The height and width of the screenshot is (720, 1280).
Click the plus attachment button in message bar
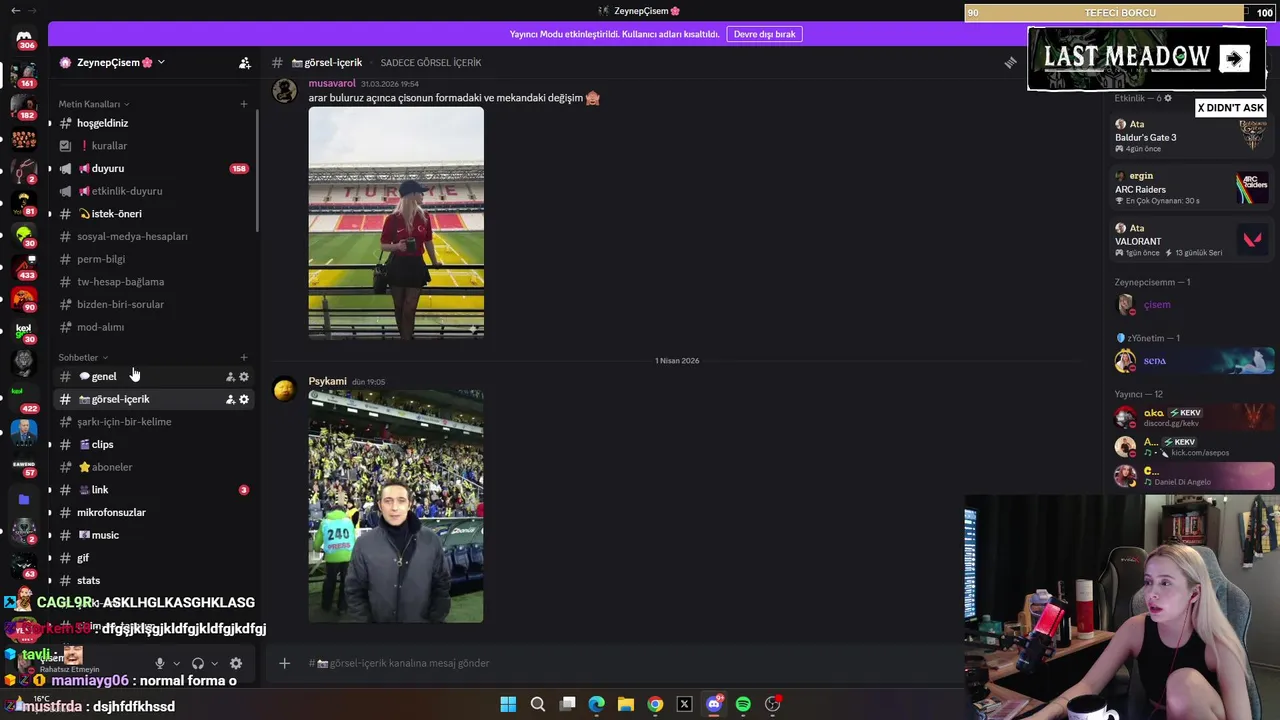pyautogui.click(x=284, y=663)
